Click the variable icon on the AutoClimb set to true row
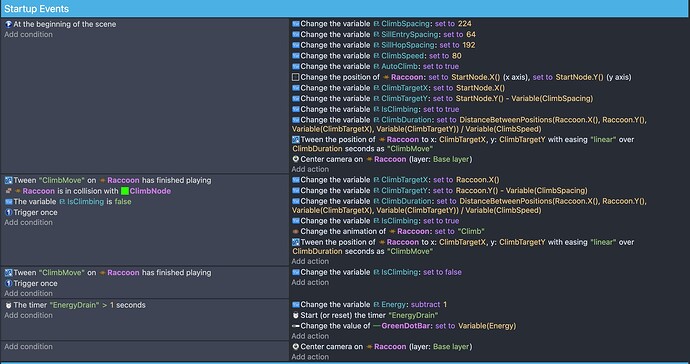690x364 pixels. tap(296, 66)
